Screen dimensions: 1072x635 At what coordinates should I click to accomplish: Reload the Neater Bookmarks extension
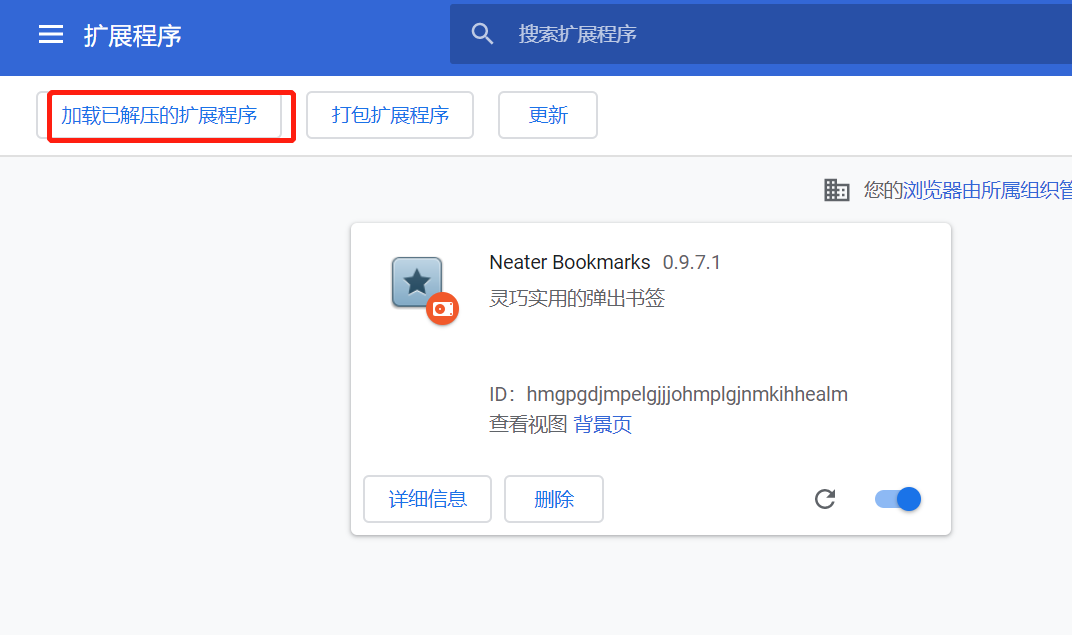(825, 499)
